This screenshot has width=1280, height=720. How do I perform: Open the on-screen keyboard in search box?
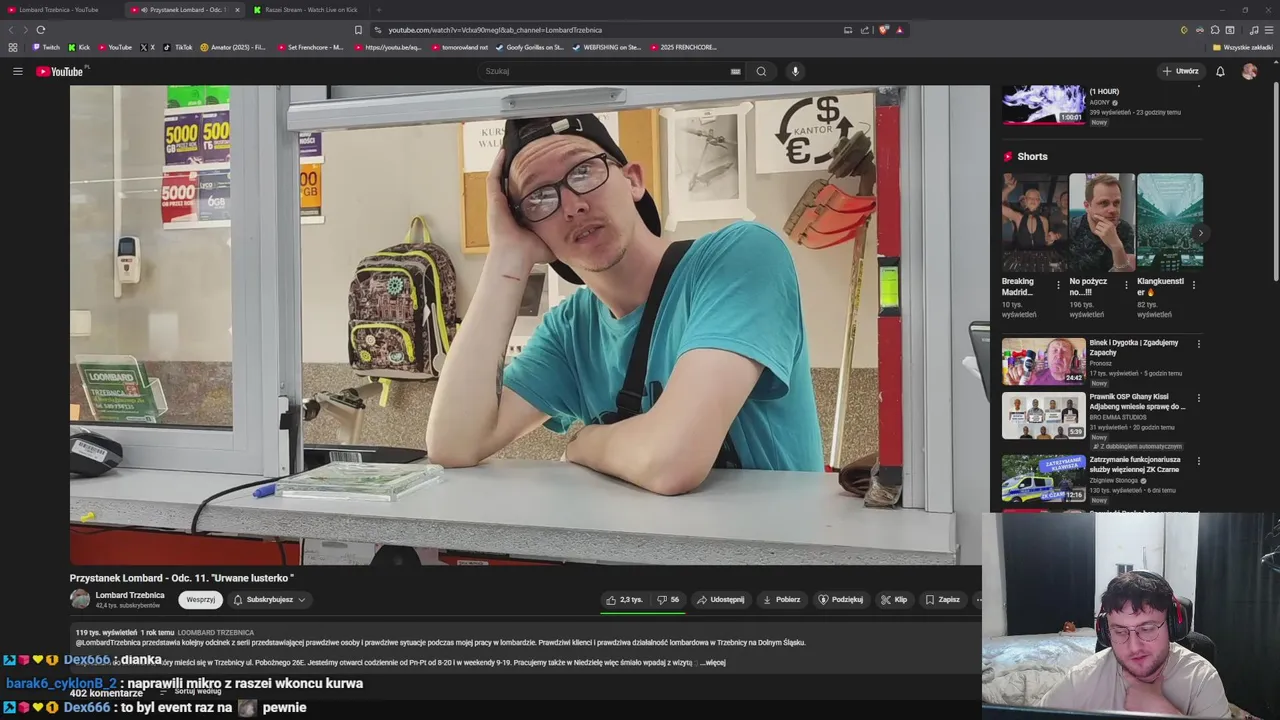[735, 71]
